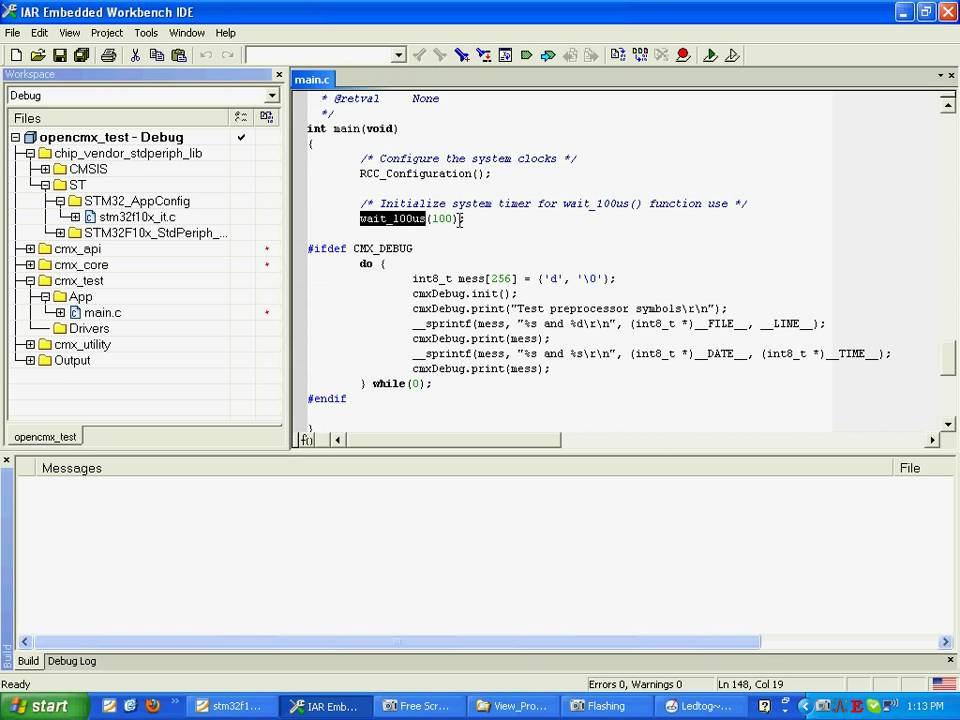
Task: Click the Messages column header
Action: (465, 468)
